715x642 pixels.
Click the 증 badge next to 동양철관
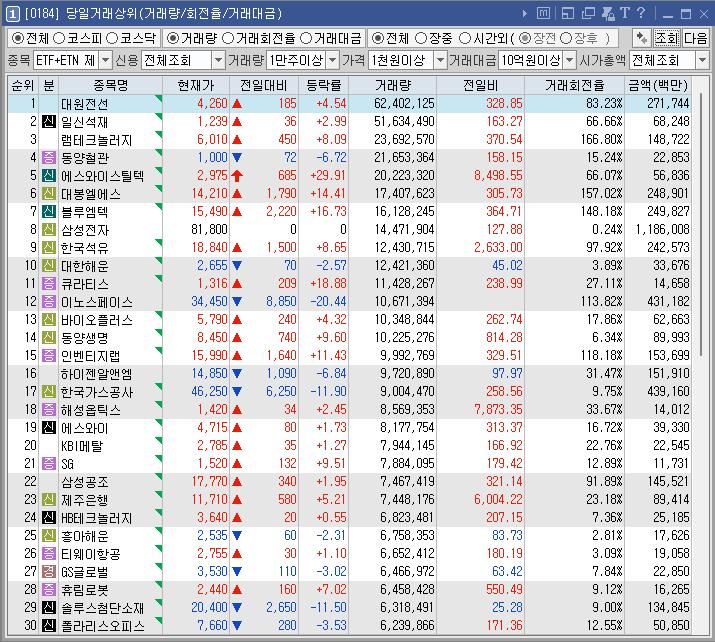[x=49, y=157]
